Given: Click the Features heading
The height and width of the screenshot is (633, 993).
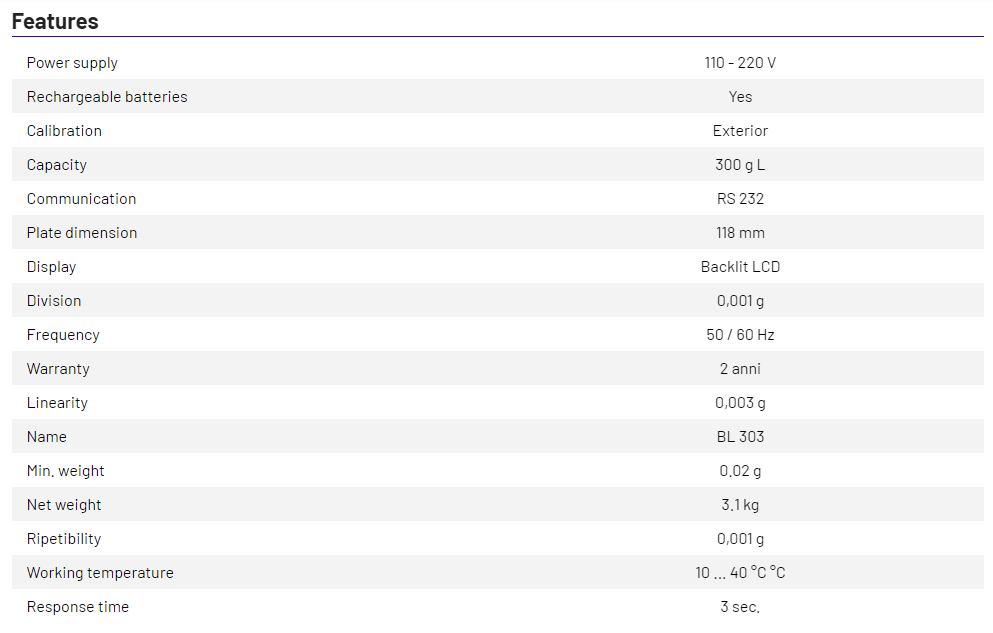Looking at the screenshot, I should [x=55, y=21].
